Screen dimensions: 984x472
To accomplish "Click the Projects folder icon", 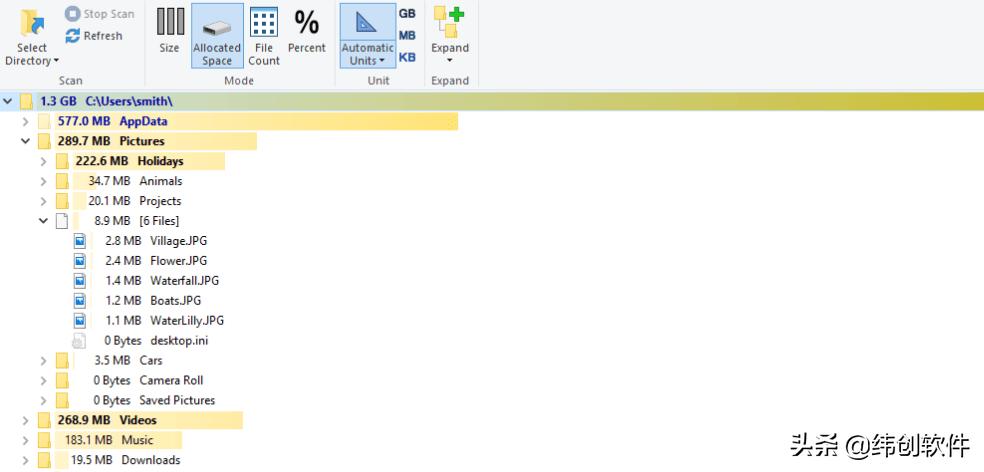I will pos(62,201).
